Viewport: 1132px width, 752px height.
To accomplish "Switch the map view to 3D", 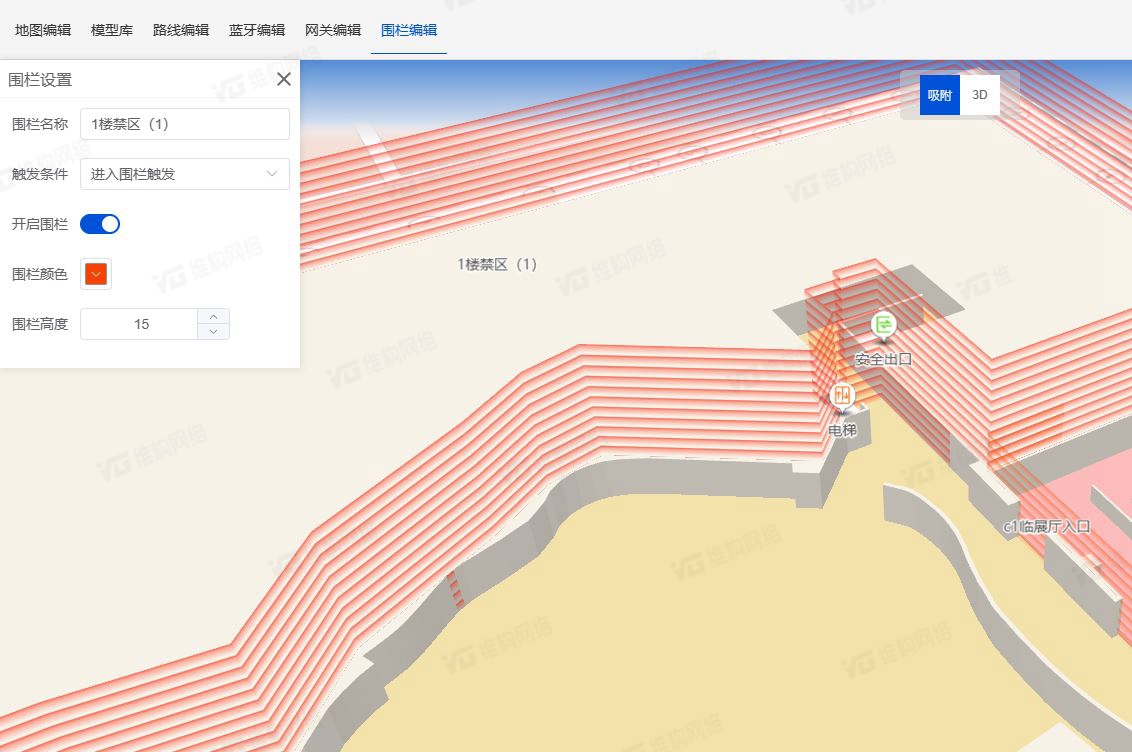I will (980, 95).
